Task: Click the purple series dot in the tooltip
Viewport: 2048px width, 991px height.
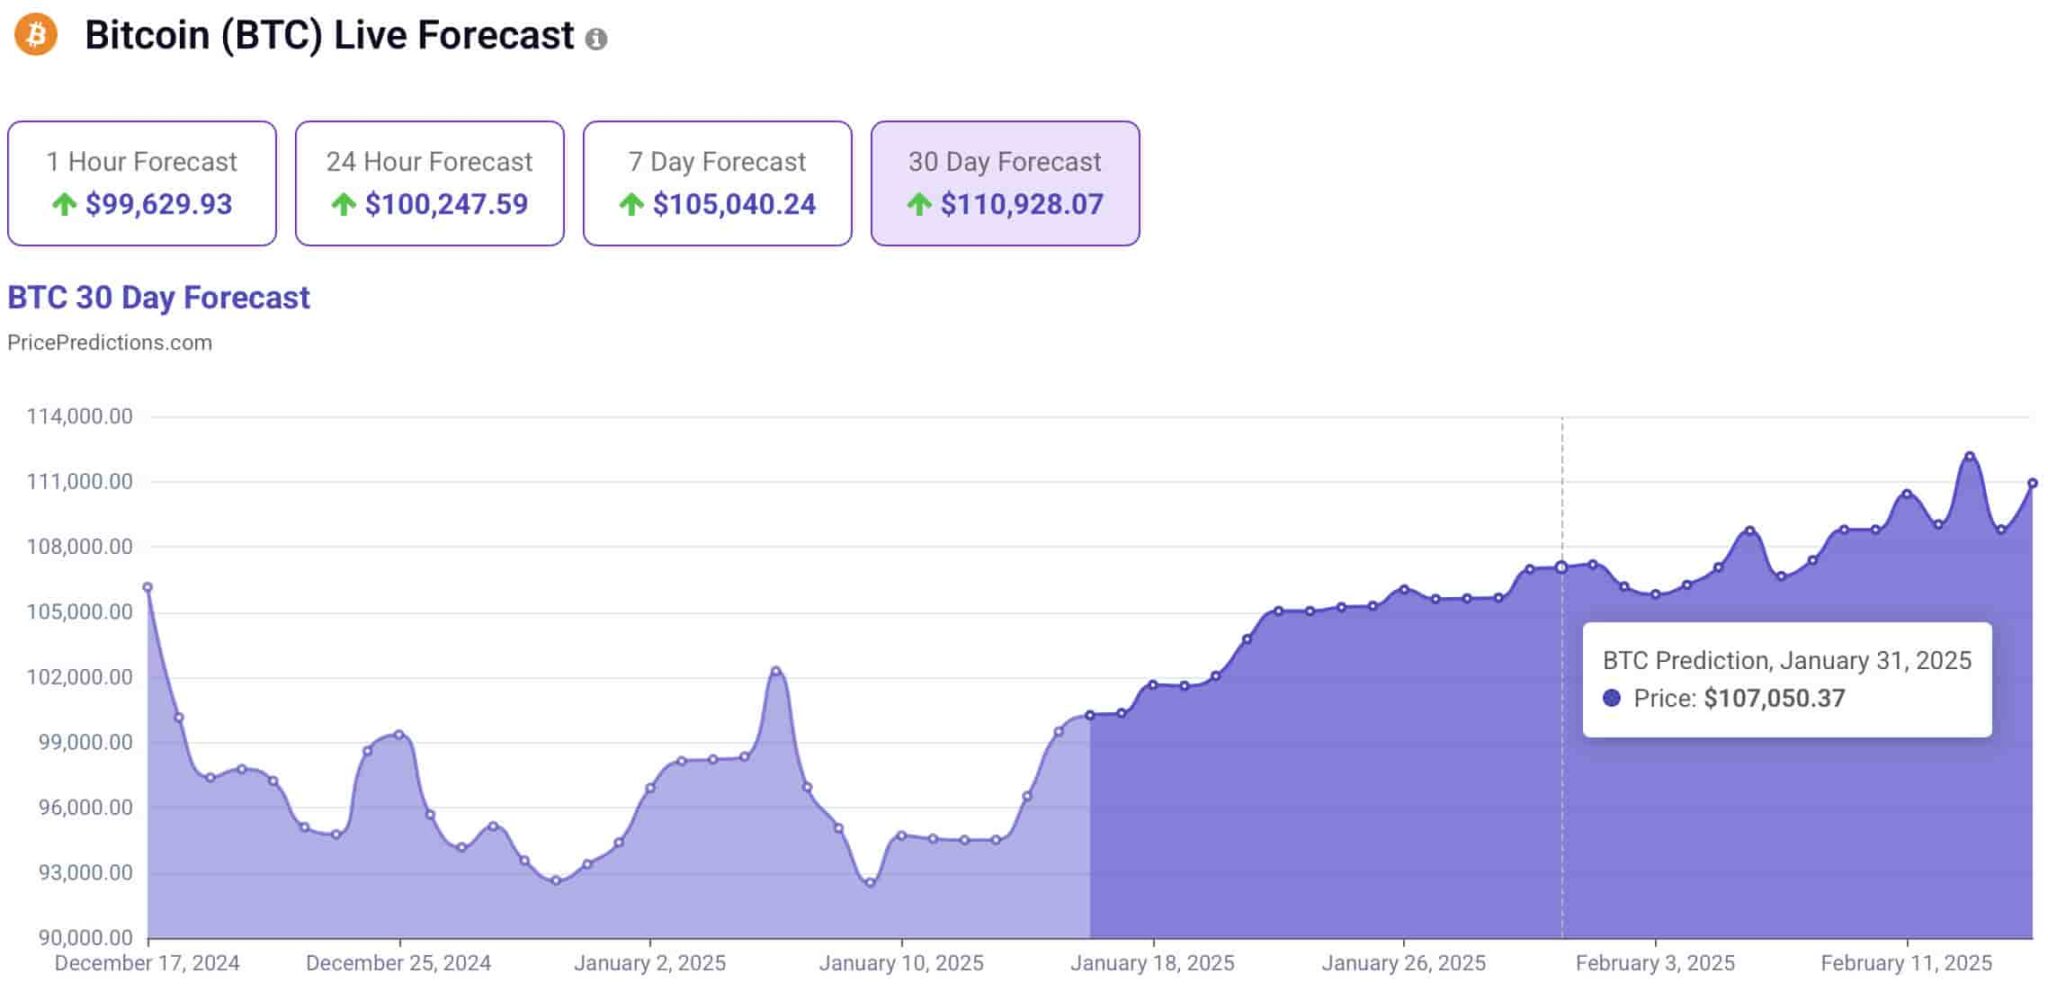Action: point(1611,698)
